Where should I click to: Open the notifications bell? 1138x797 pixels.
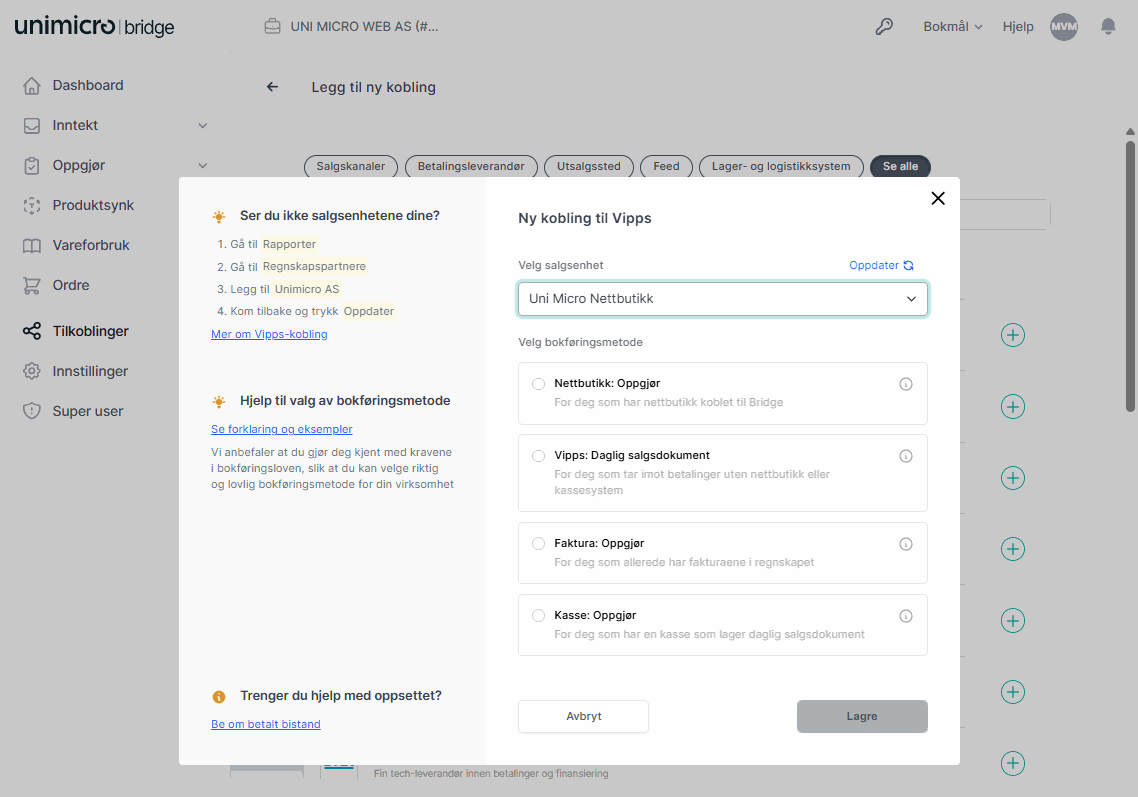pos(1108,27)
